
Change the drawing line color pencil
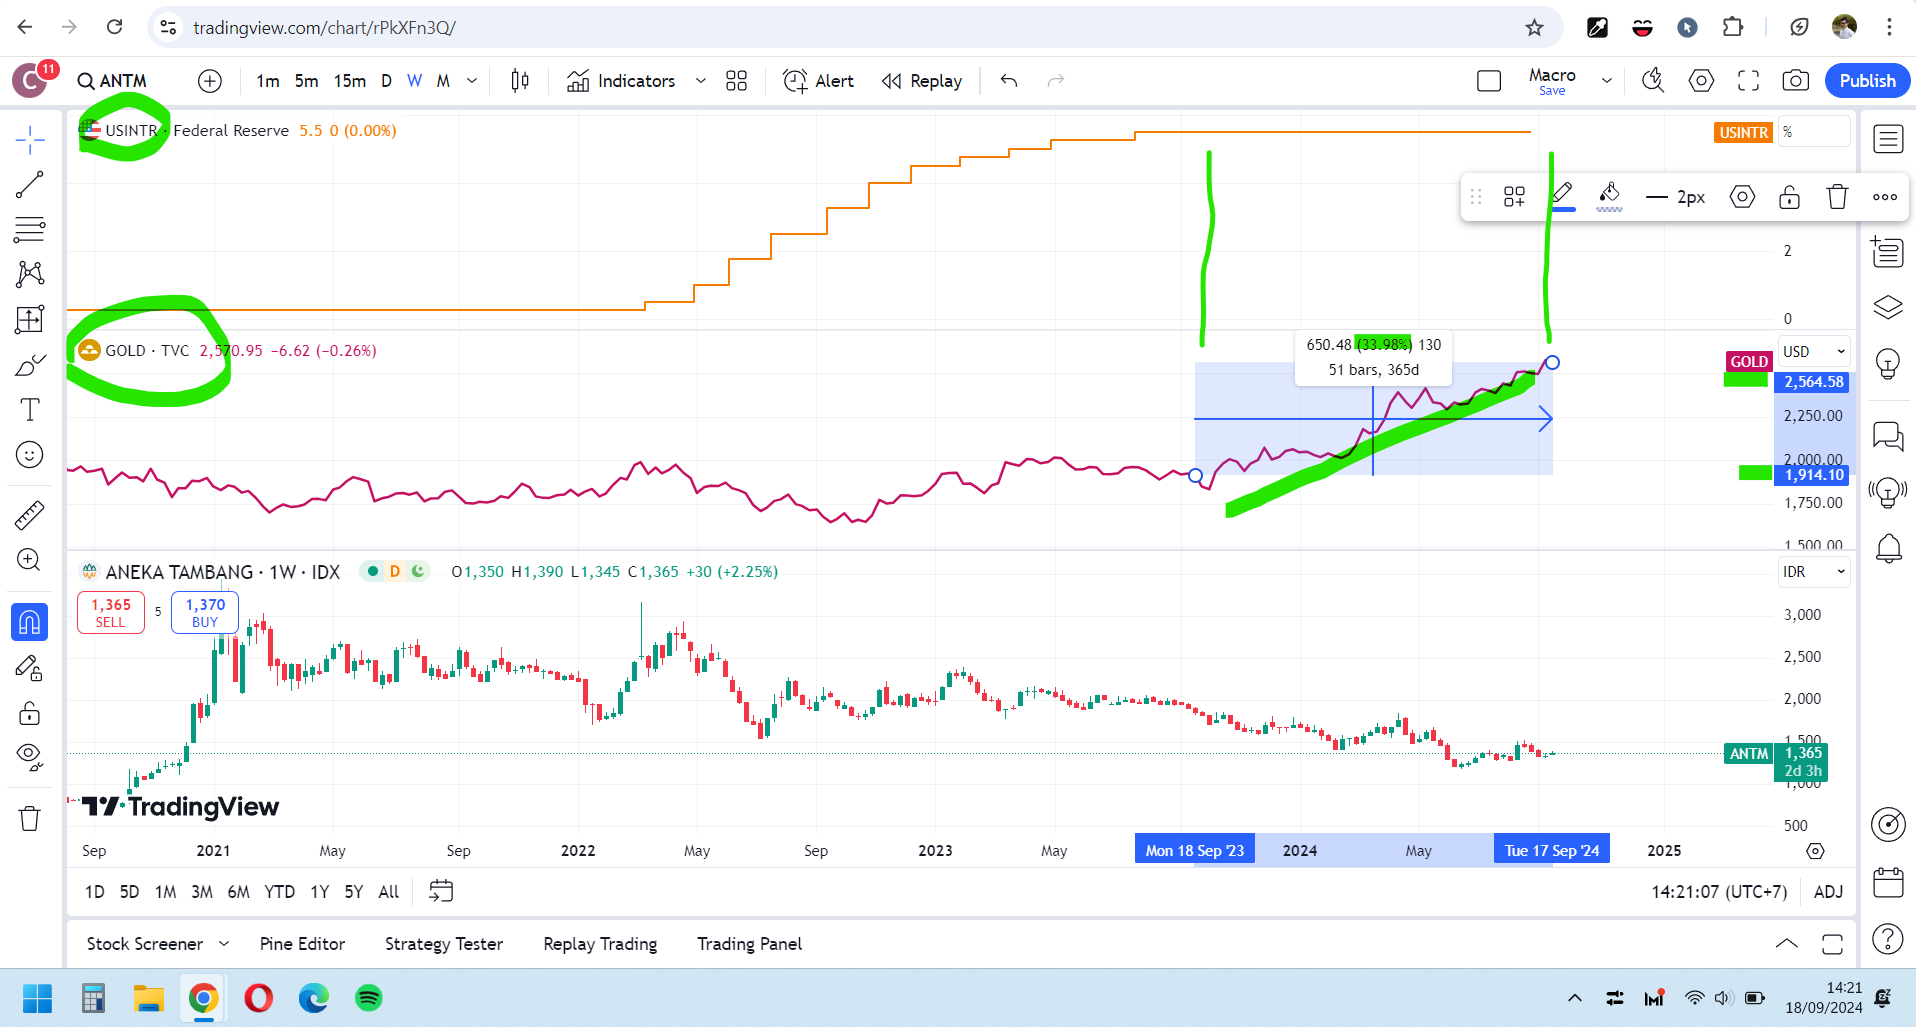pyautogui.click(x=1563, y=196)
